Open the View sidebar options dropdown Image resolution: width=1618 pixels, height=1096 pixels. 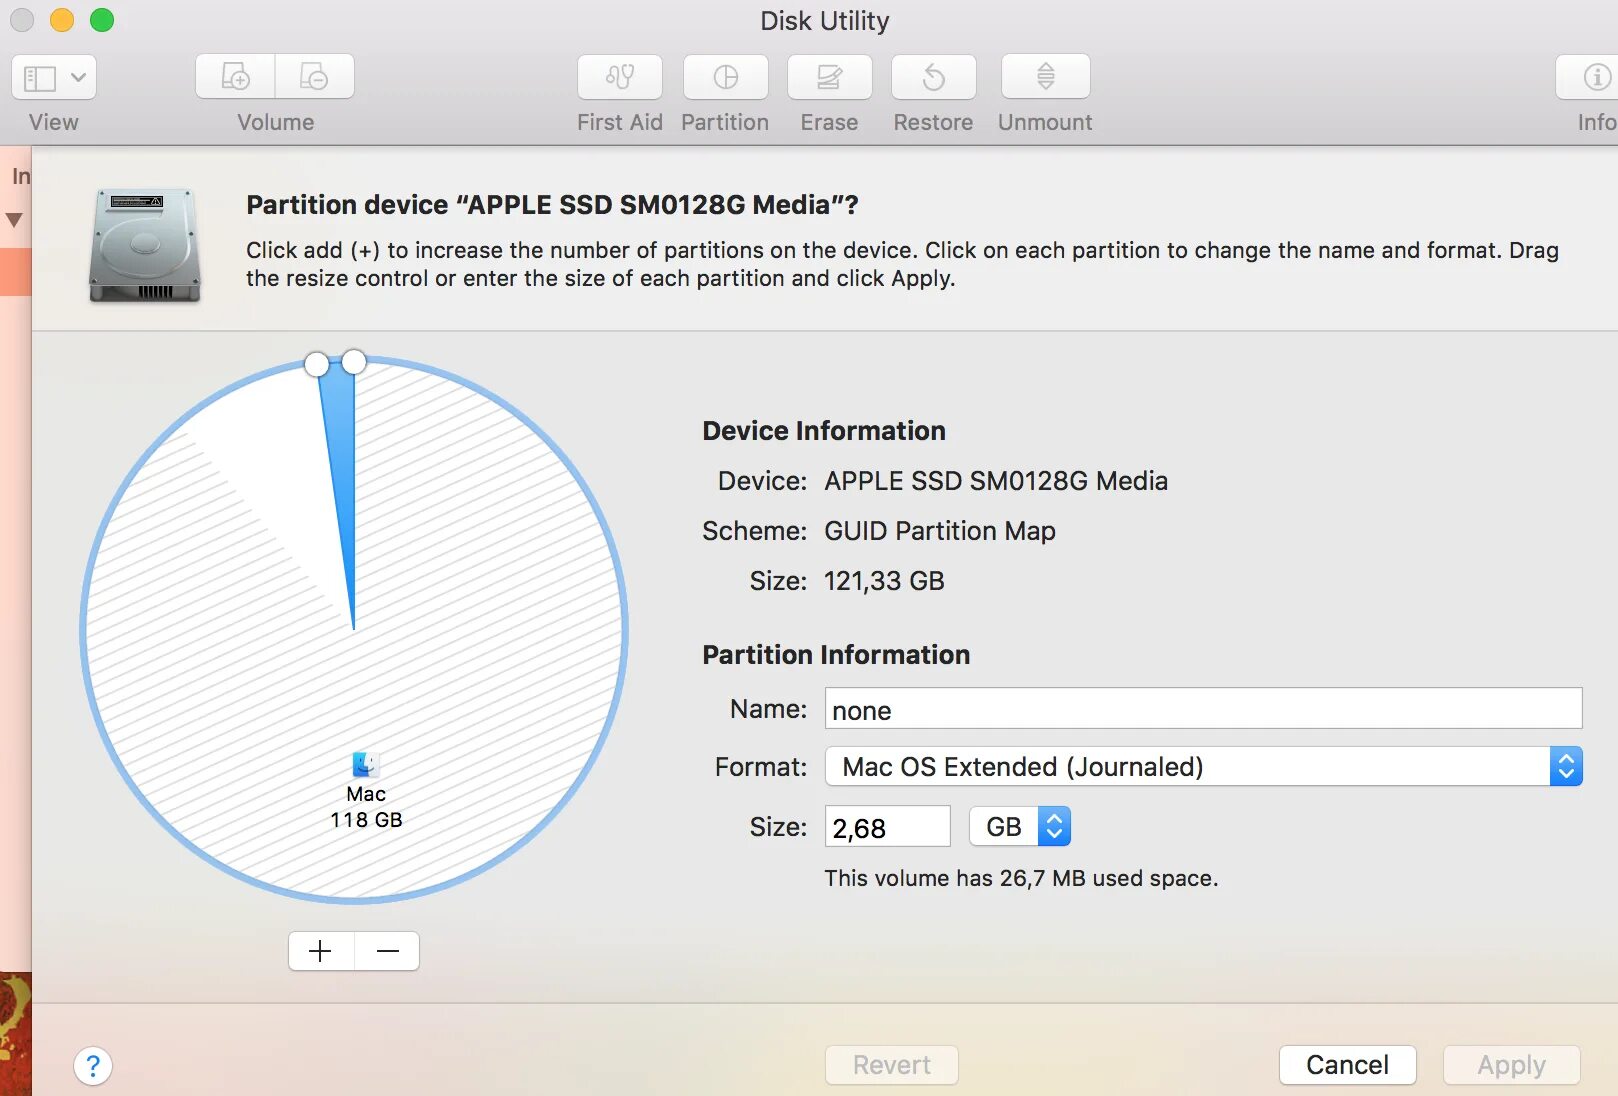point(54,77)
